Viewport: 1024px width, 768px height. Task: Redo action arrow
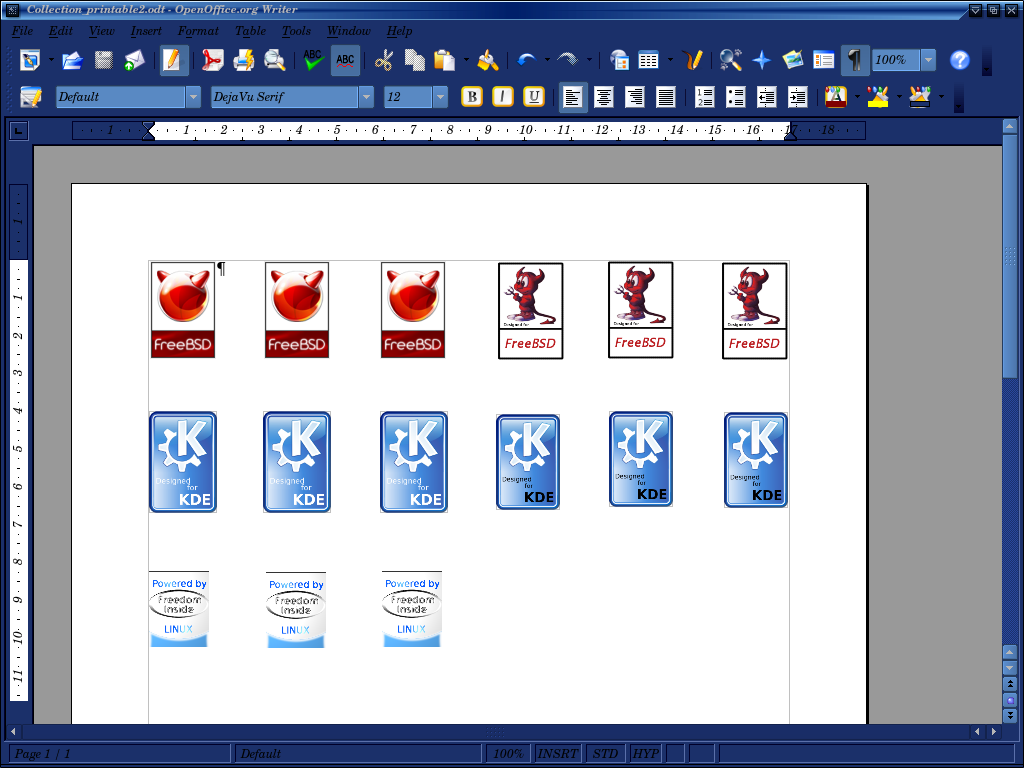point(568,60)
